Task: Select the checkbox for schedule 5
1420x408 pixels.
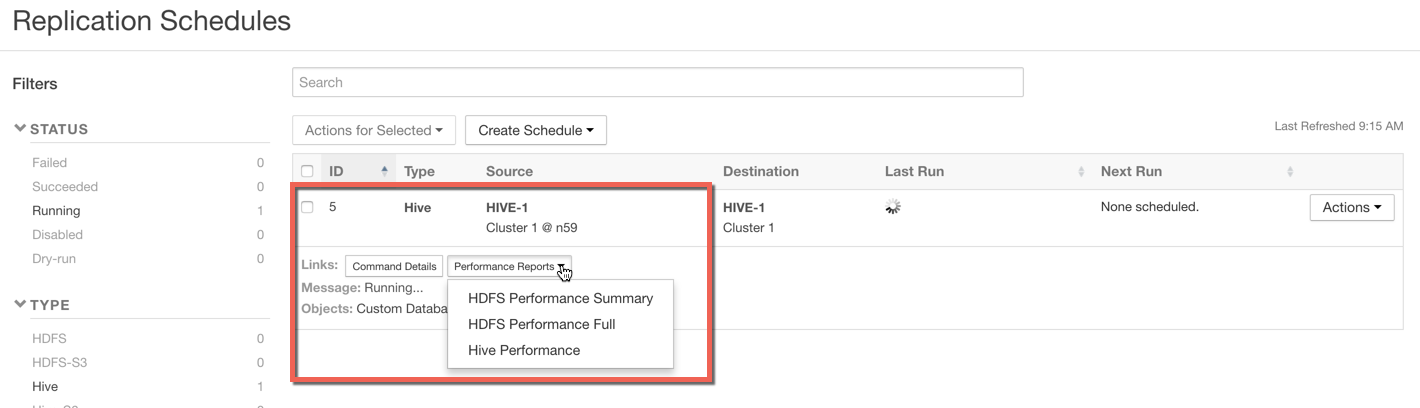Action: 308,207
